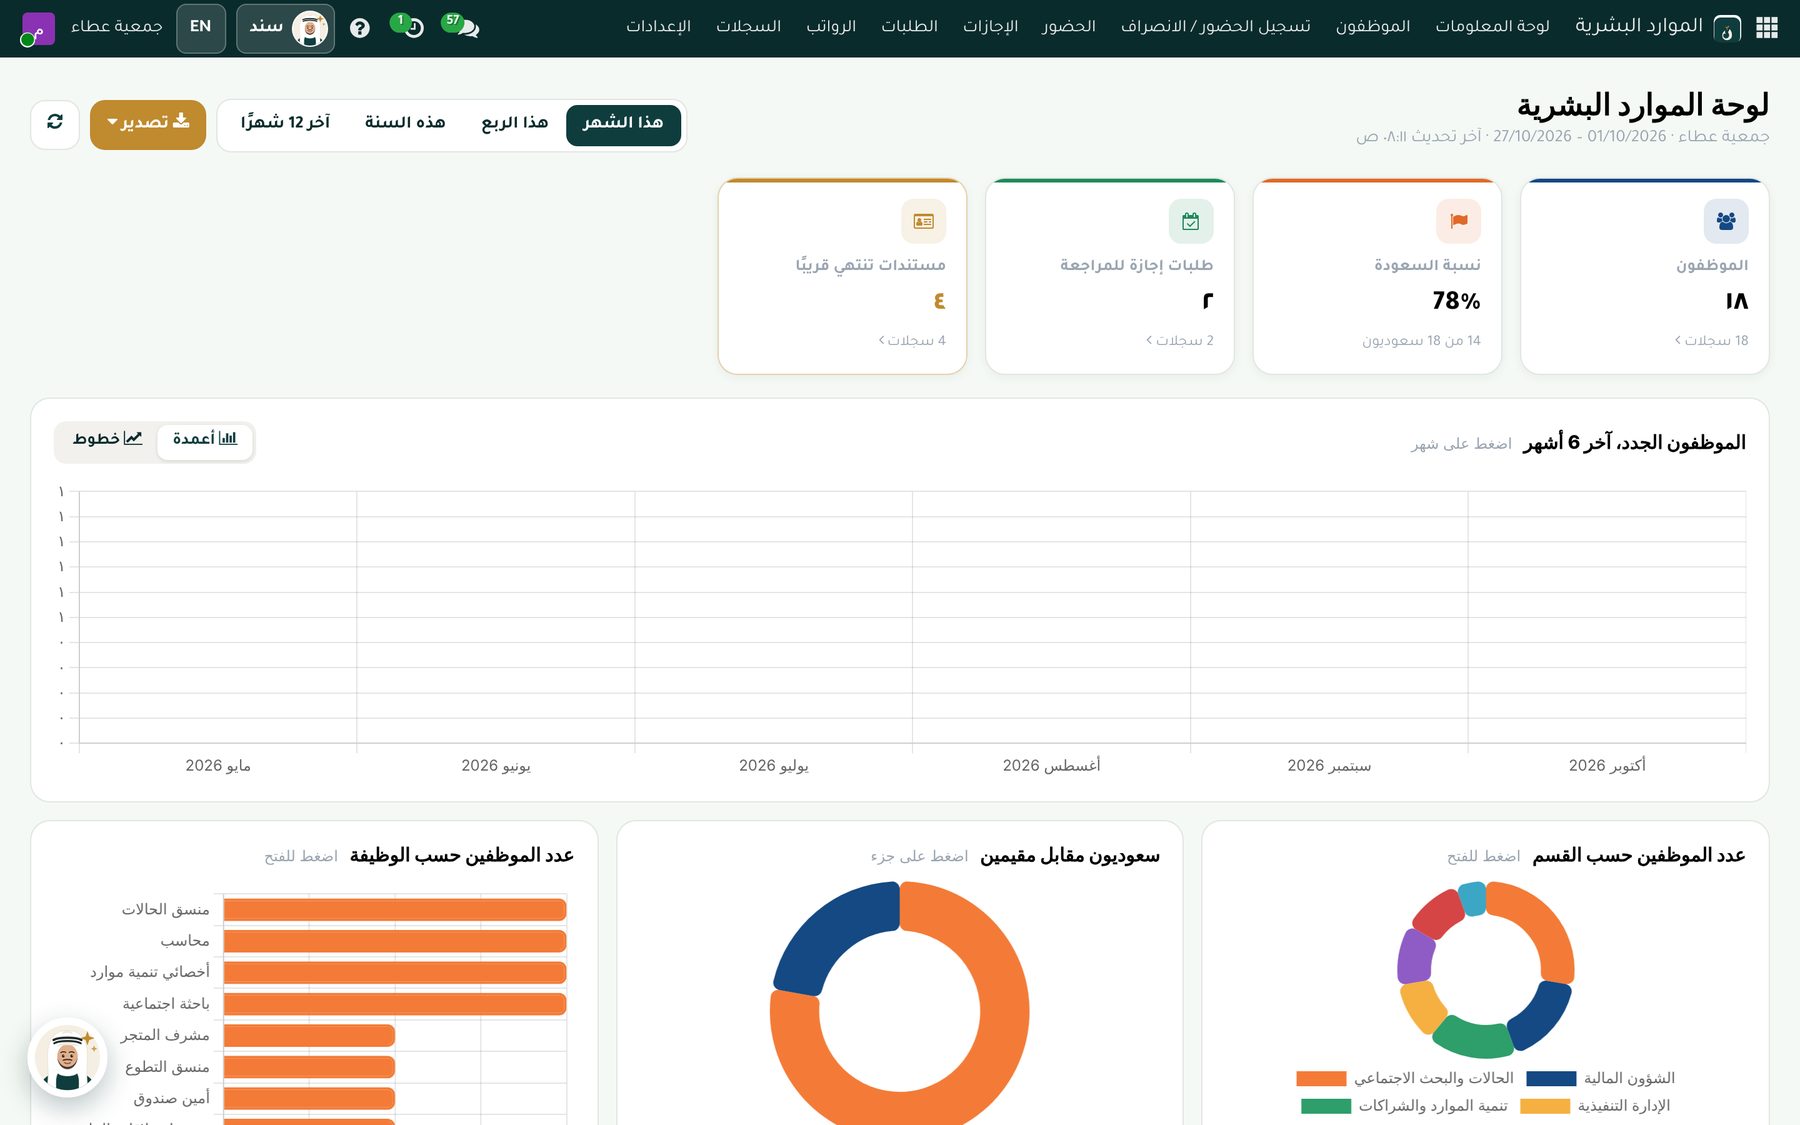Switch chart to line view (خطوط)
Image resolution: width=1800 pixels, height=1125 pixels.
(x=107, y=439)
